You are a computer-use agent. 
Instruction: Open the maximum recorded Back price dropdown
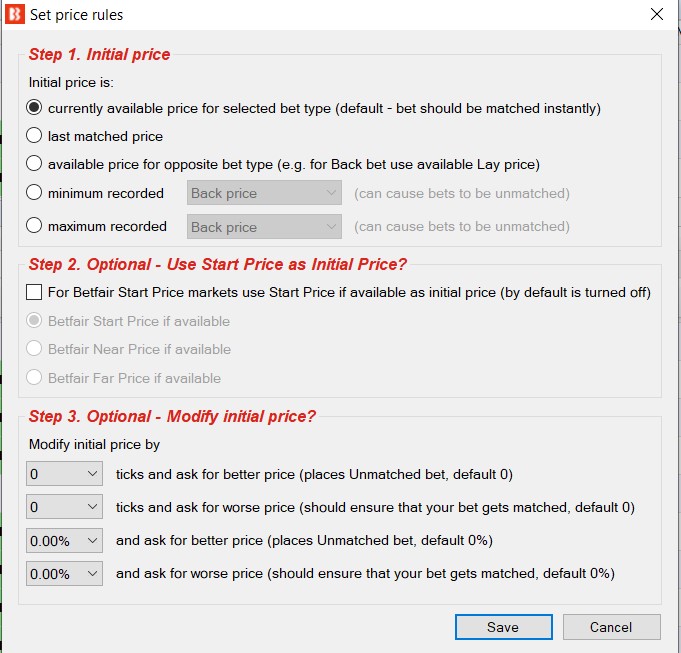[264, 227]
